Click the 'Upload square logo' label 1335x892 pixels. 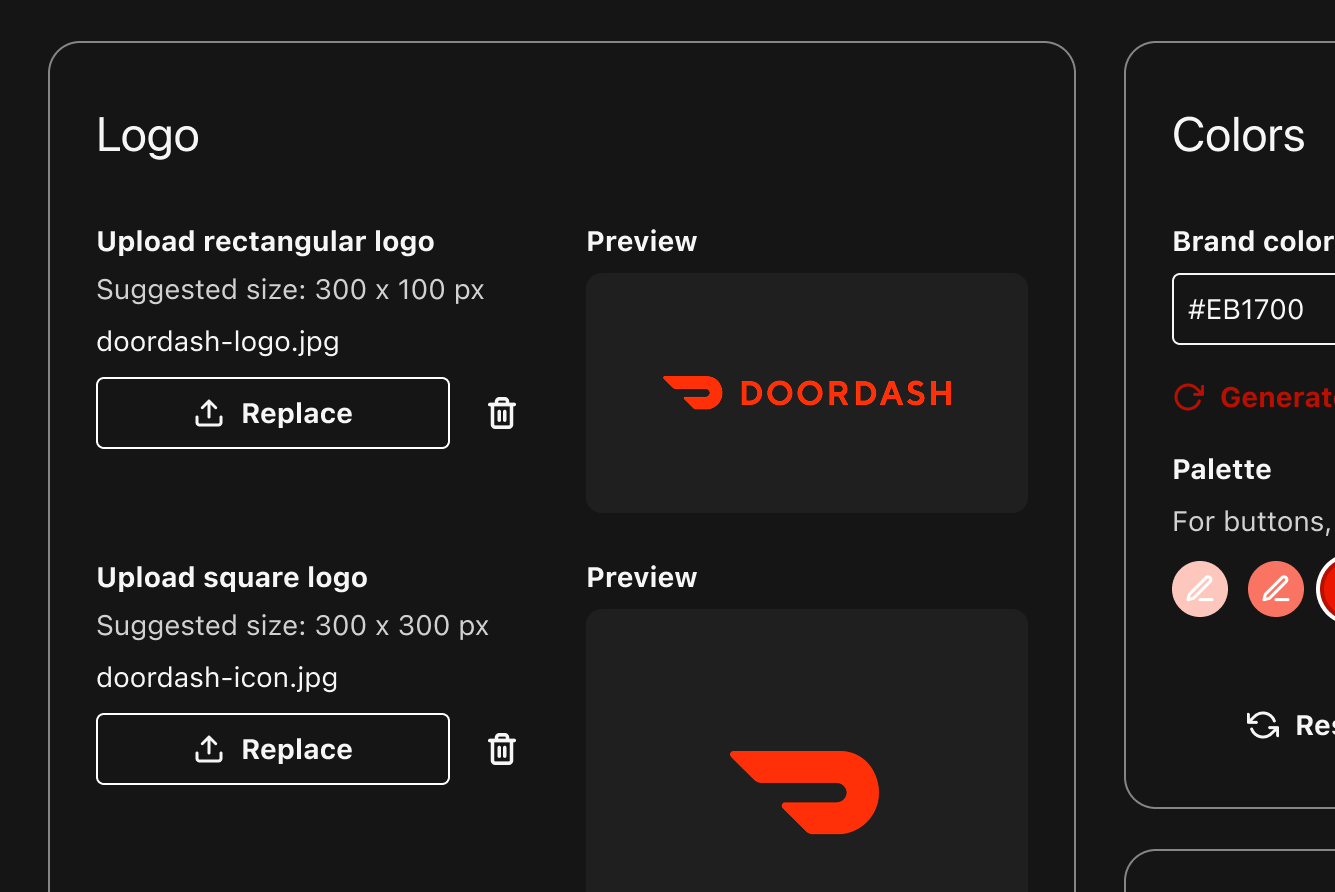click(x=232, y=578)
